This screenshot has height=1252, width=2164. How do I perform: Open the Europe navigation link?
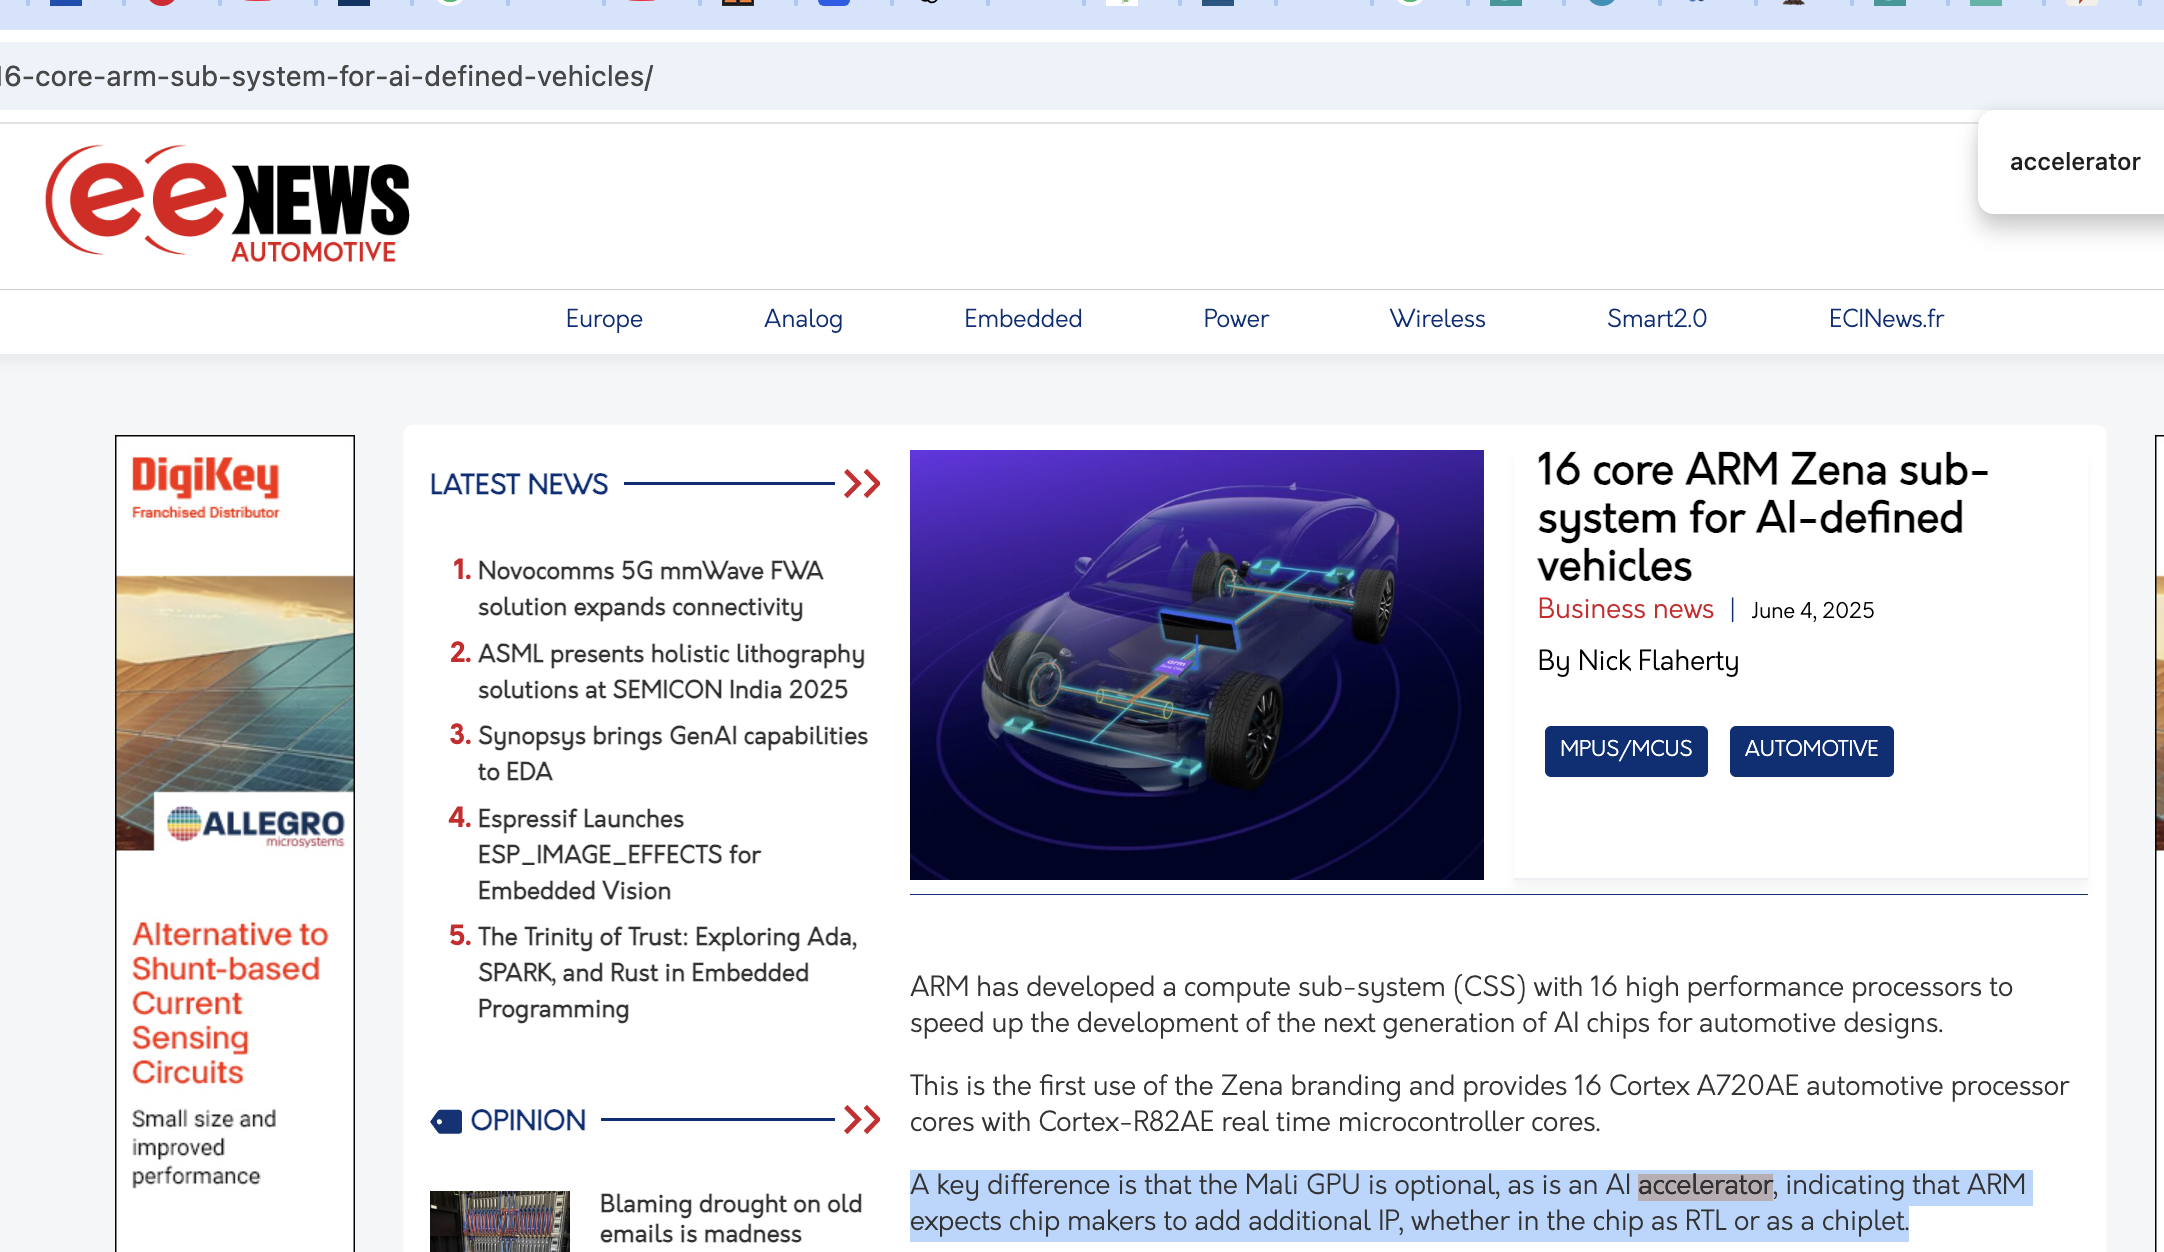(x=604, y=319)
